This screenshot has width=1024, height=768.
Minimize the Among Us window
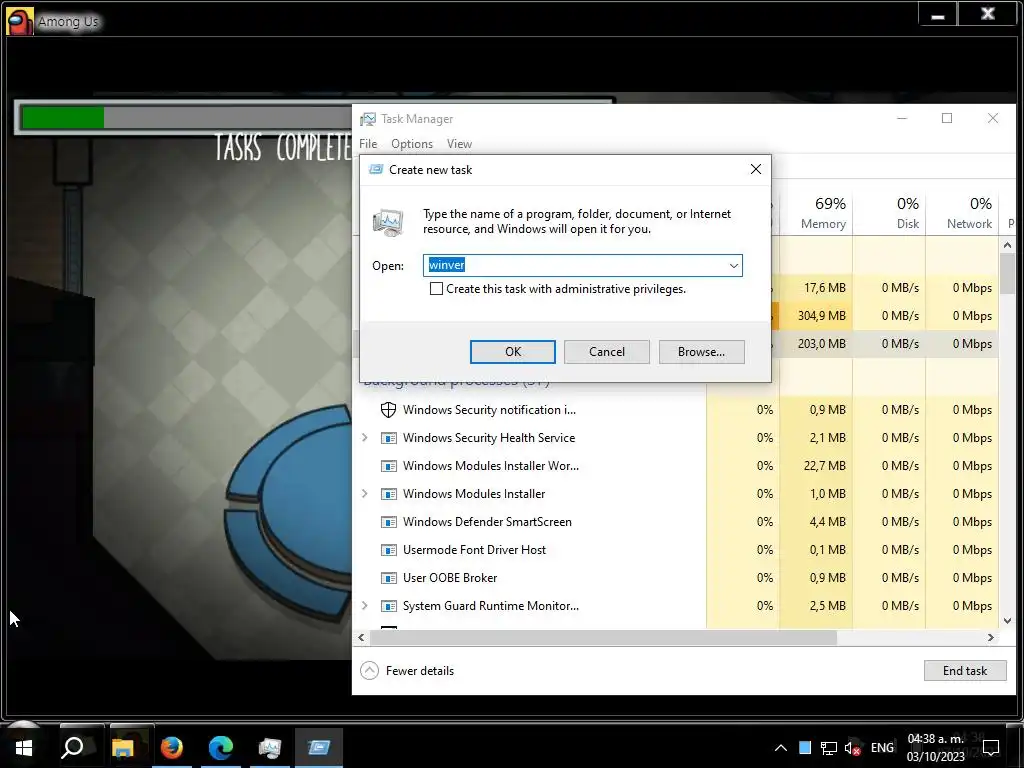[x=938, y=14]
